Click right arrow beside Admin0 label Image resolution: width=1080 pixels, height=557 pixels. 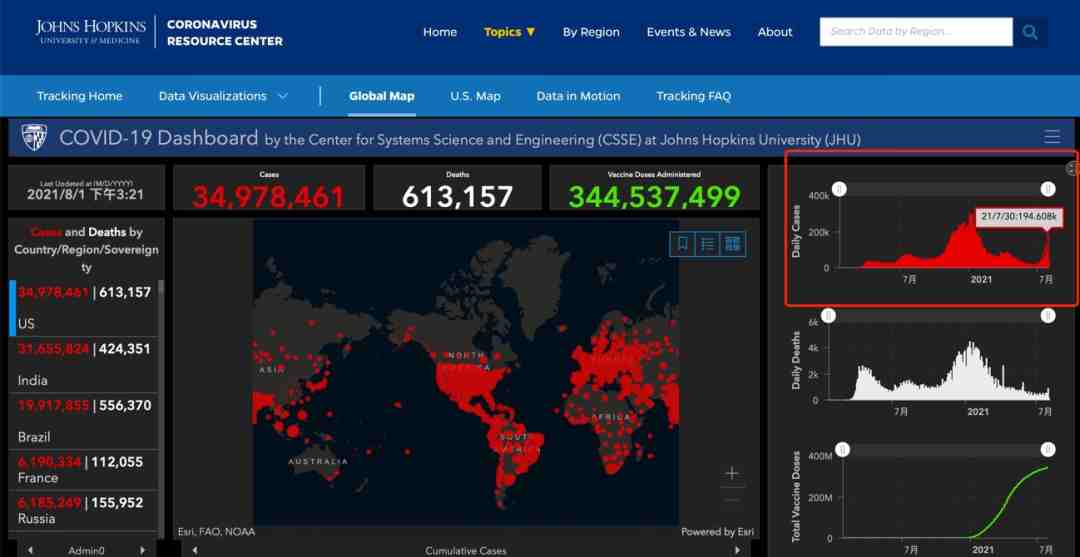coord(143,550)
